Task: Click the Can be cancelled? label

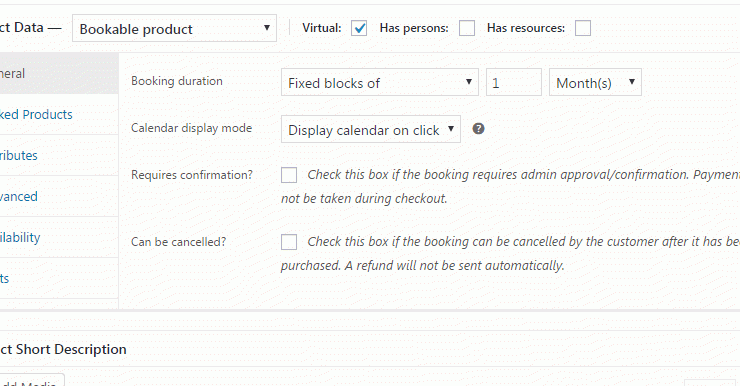Action: pyautogui.click(x=178, y=242)
